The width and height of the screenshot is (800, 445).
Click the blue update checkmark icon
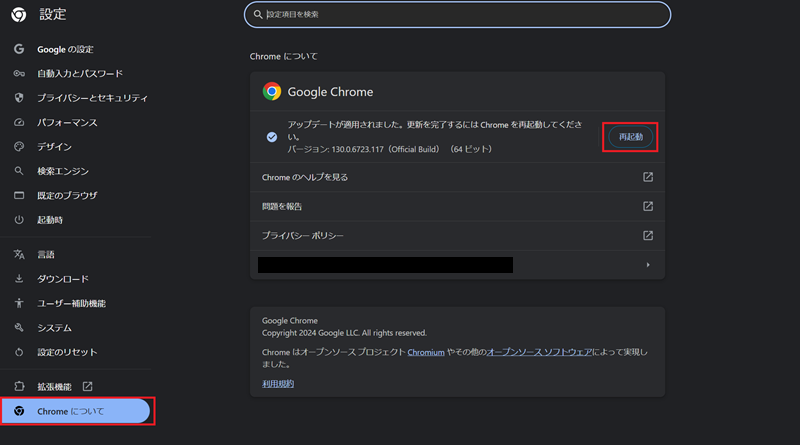[x=272, y=137]
